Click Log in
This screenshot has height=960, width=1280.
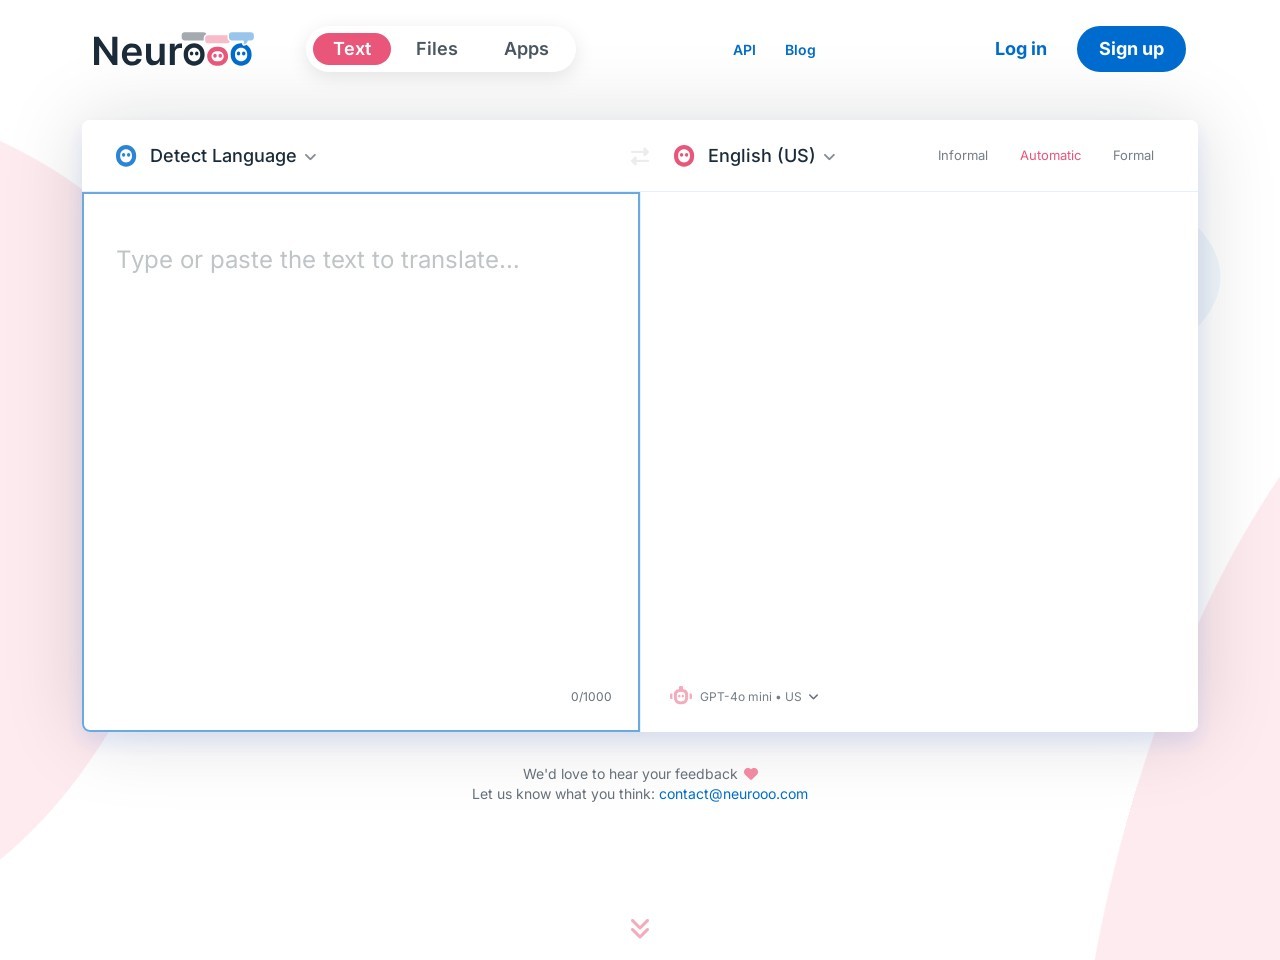point(1021,49)
